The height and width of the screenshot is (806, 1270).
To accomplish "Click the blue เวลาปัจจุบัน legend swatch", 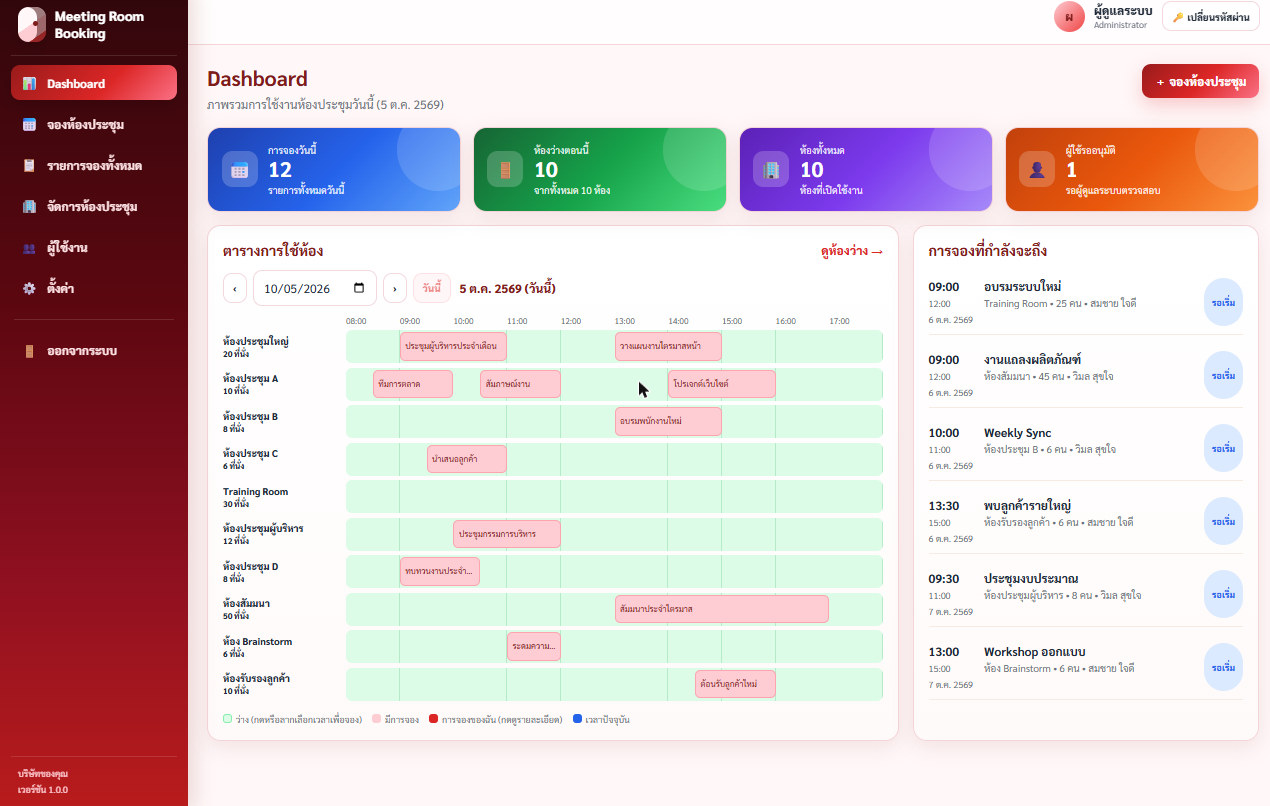I will (x=577, y=719).
